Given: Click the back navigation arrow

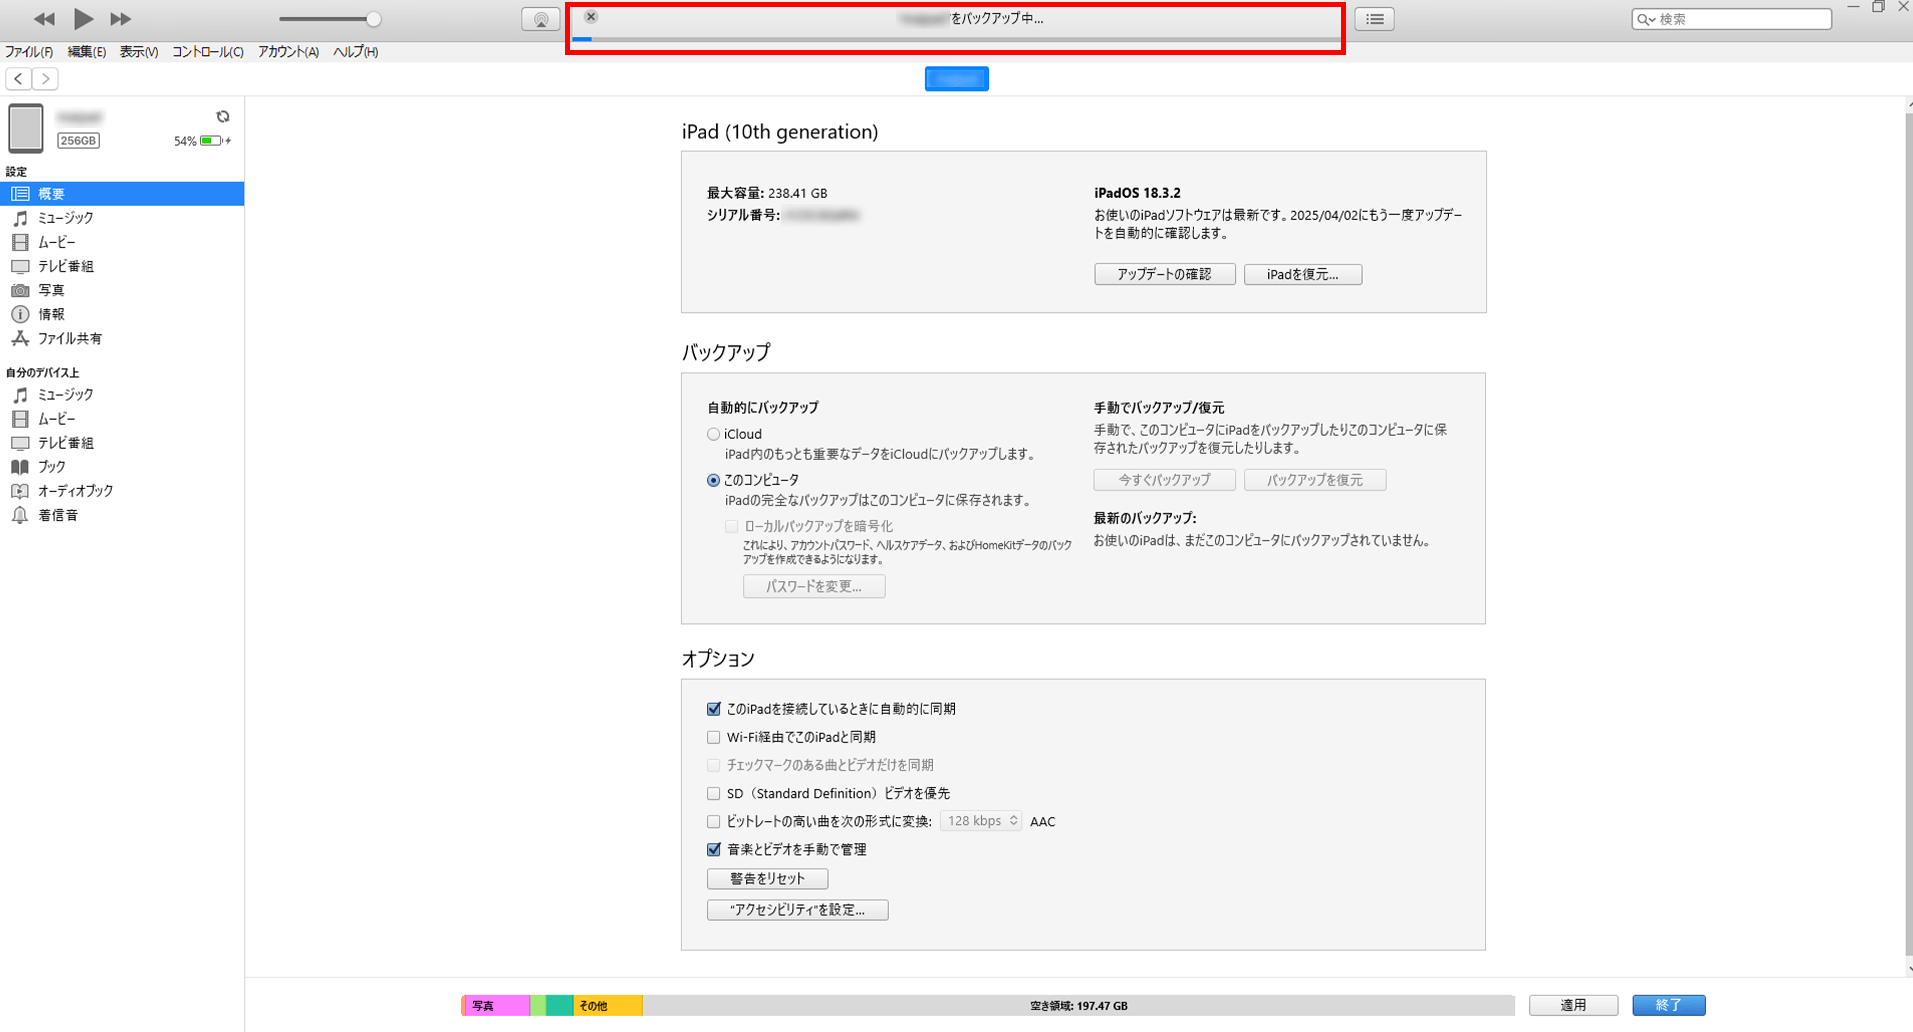Looking at the screenshot, I should coord(19,79).
